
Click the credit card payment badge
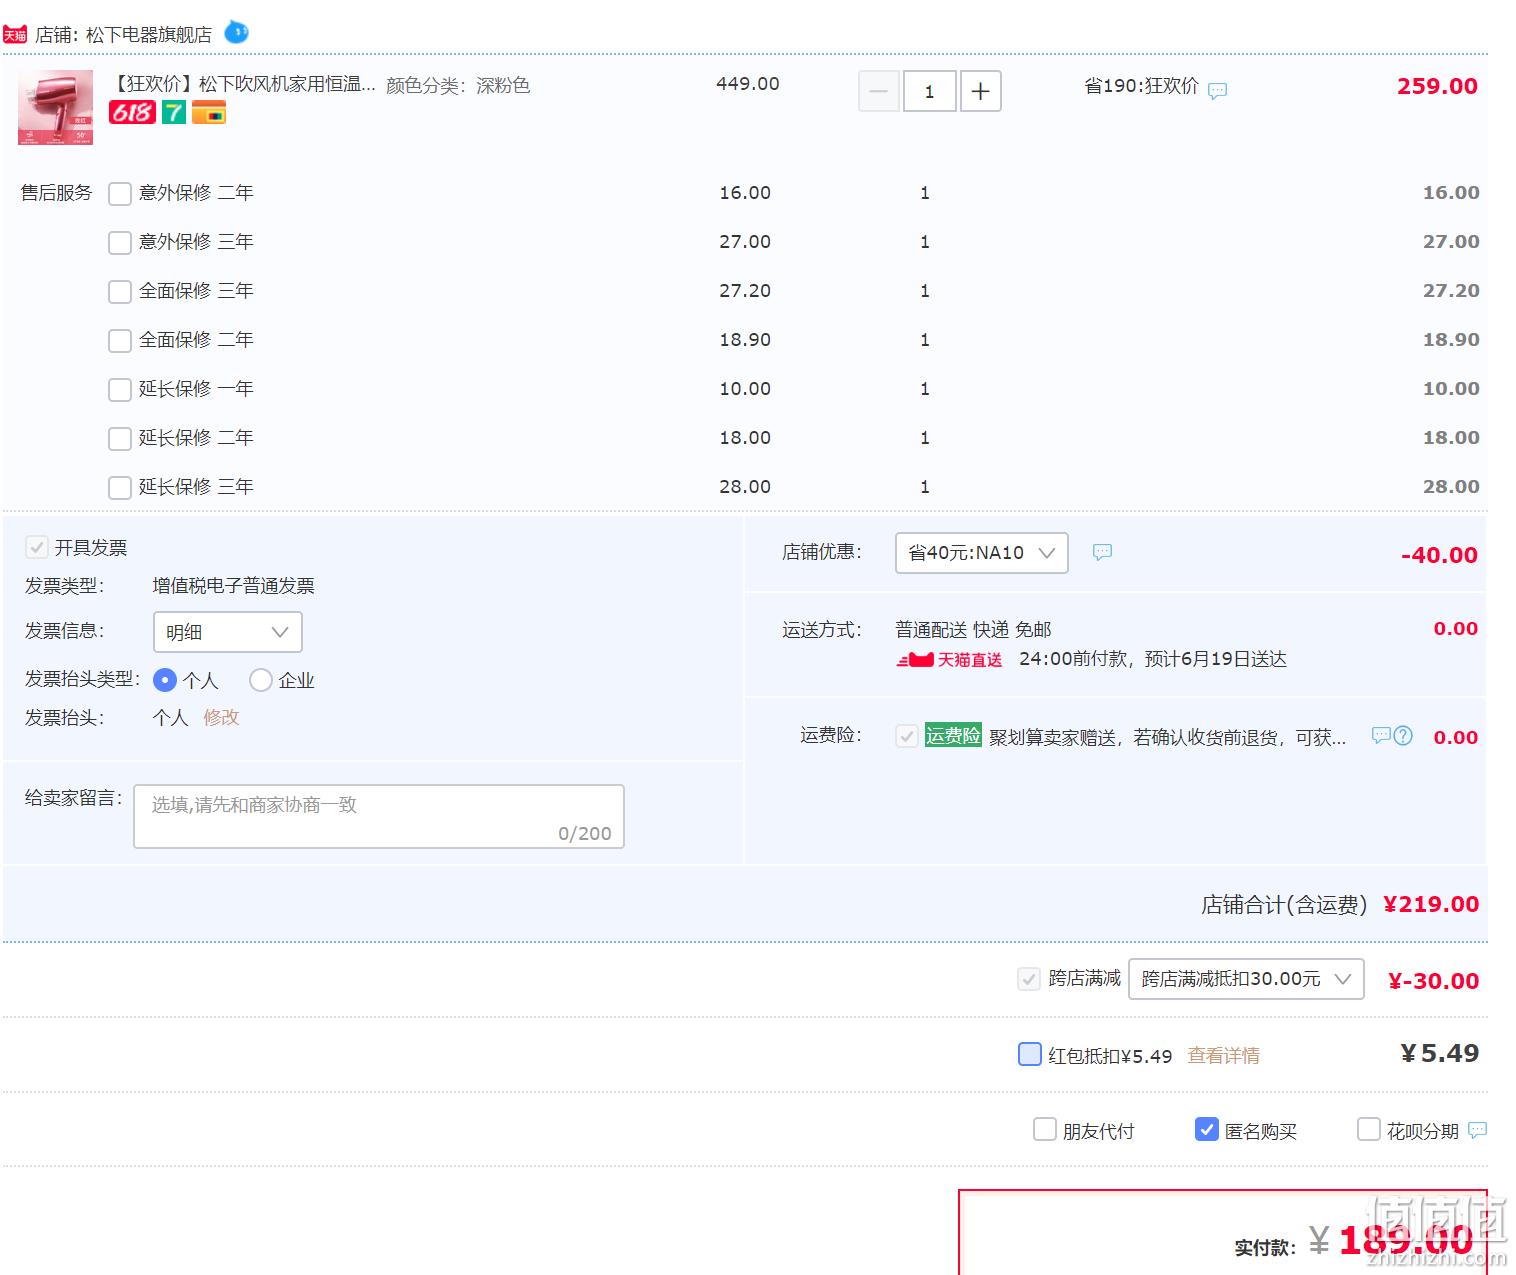tap(209, 112)
